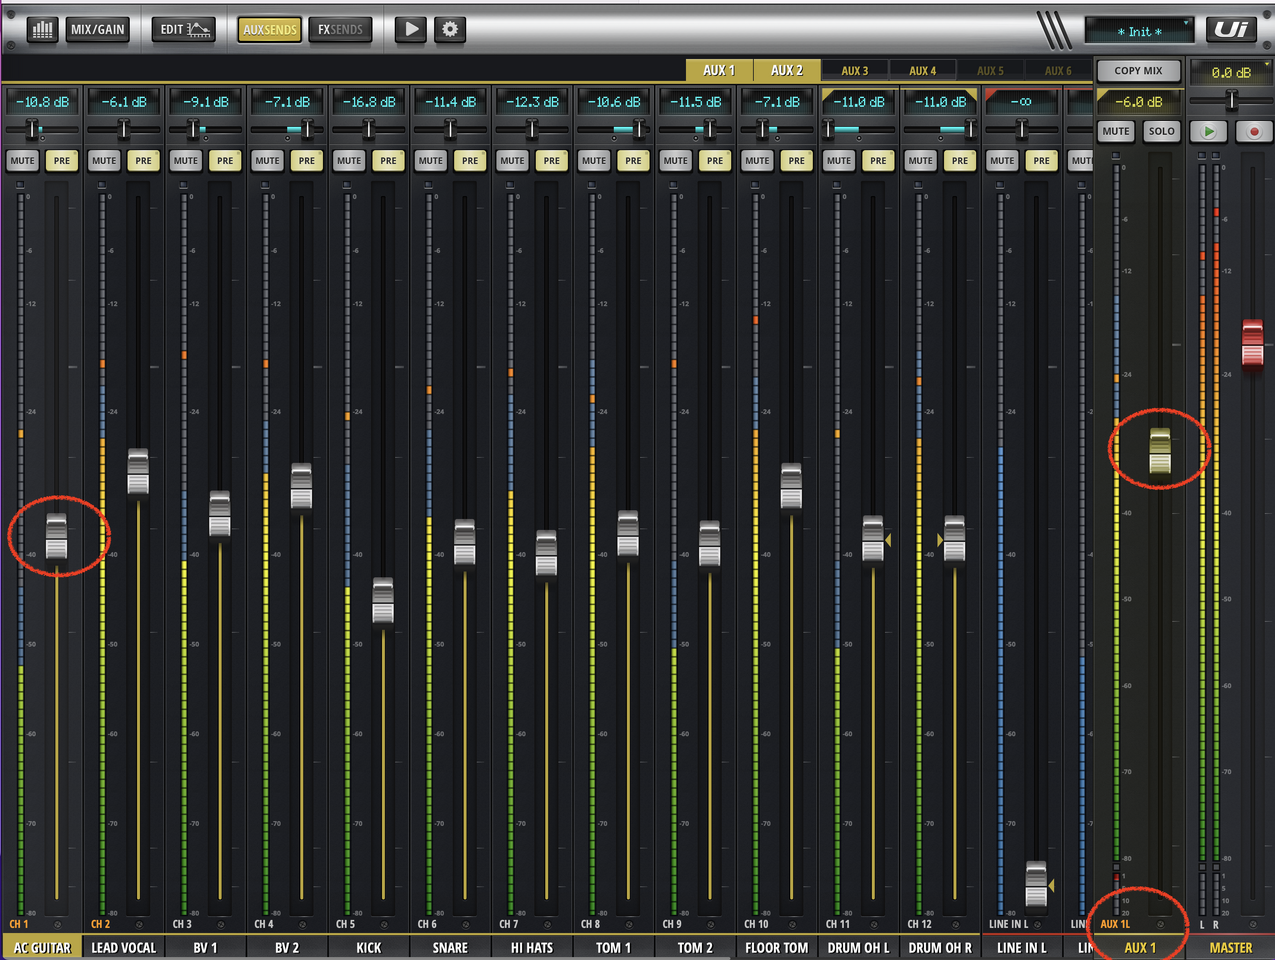The width and height of the screenshot is (1275, 960).
Task: Switch to the AUX 2 tab
Action: point(787,70)
